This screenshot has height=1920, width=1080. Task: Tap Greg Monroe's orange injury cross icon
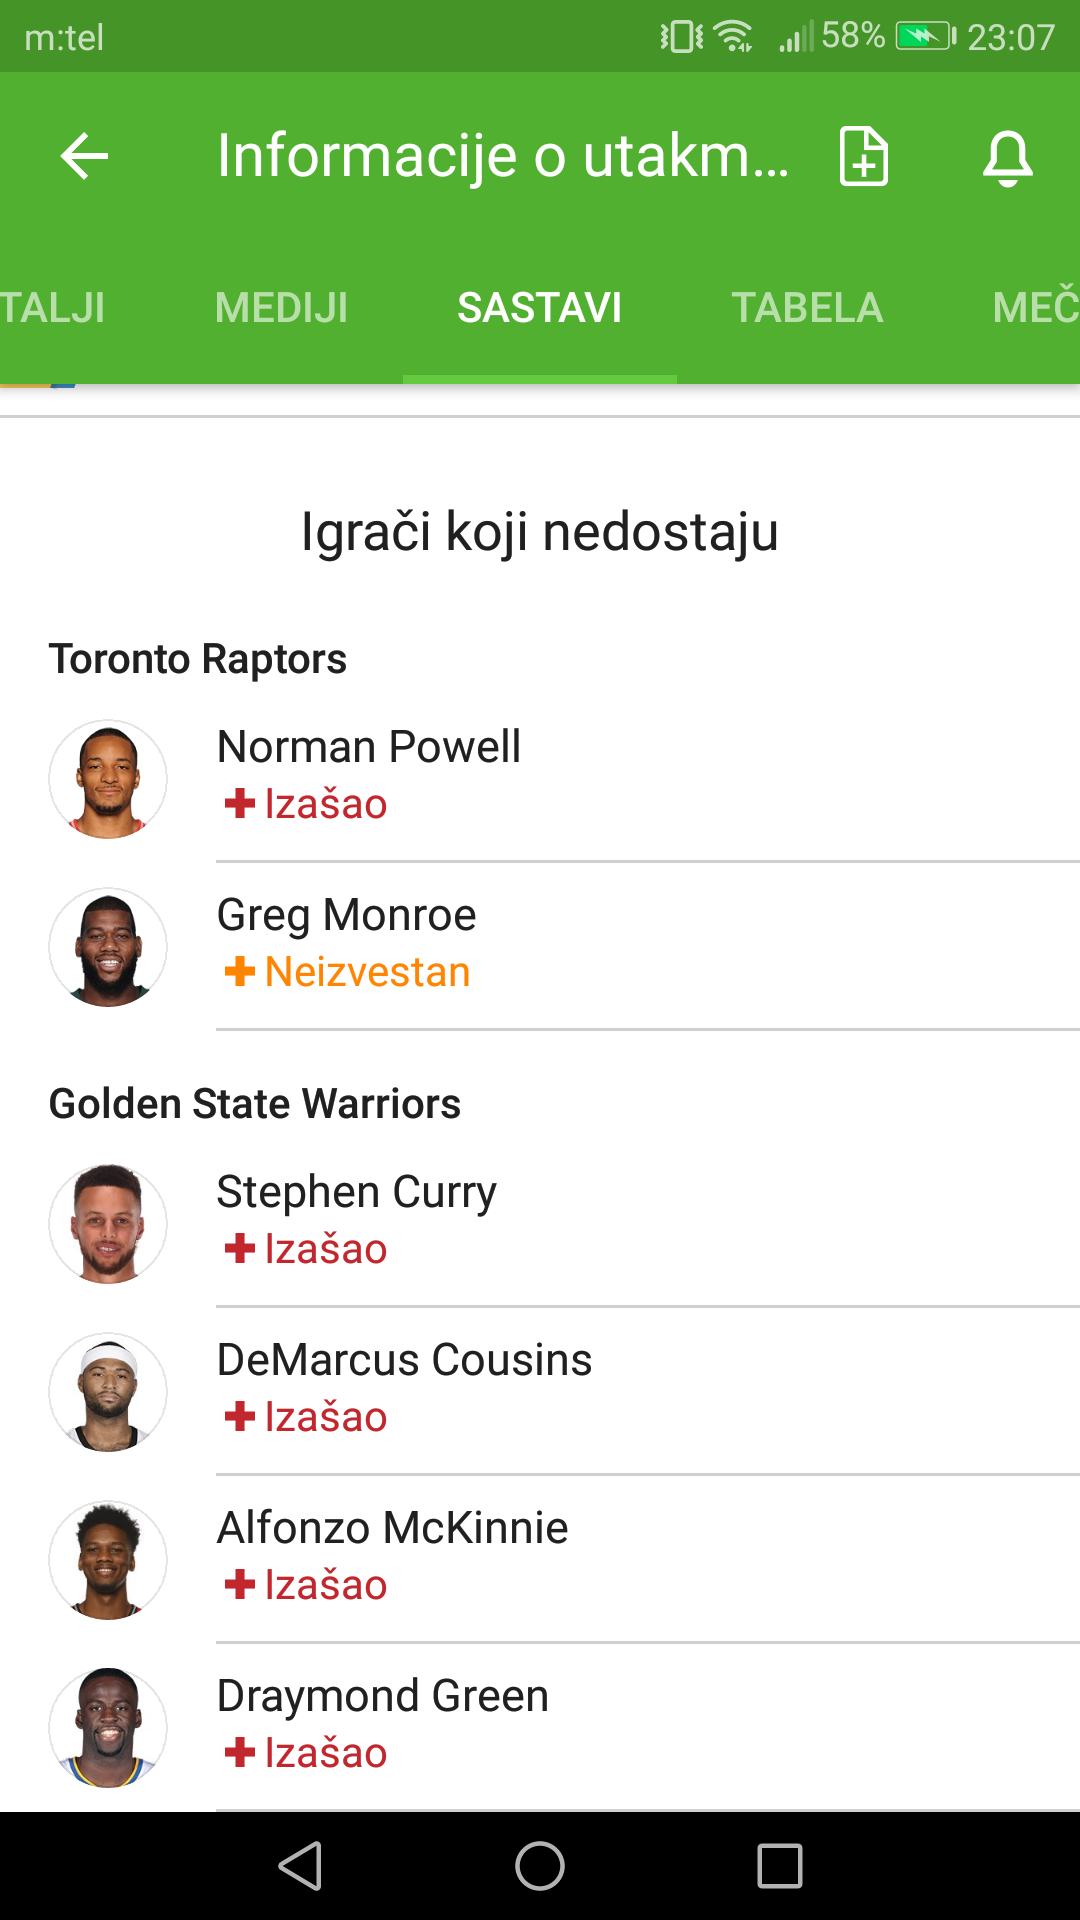(240, 971)
